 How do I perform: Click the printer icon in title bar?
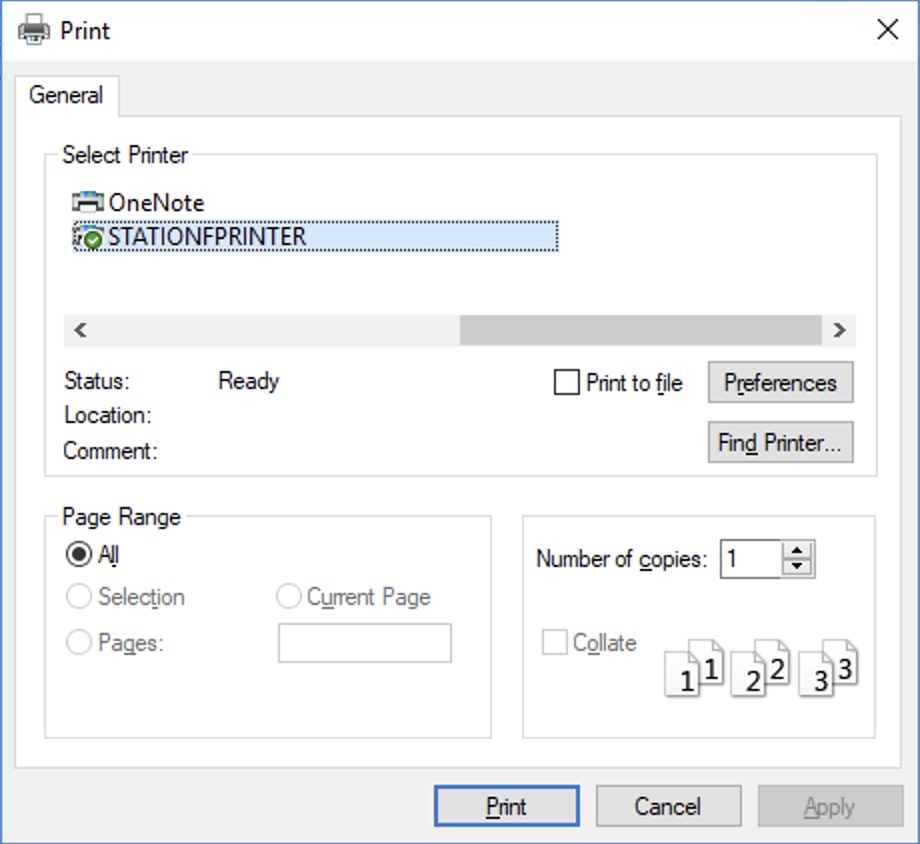(34, 30)
